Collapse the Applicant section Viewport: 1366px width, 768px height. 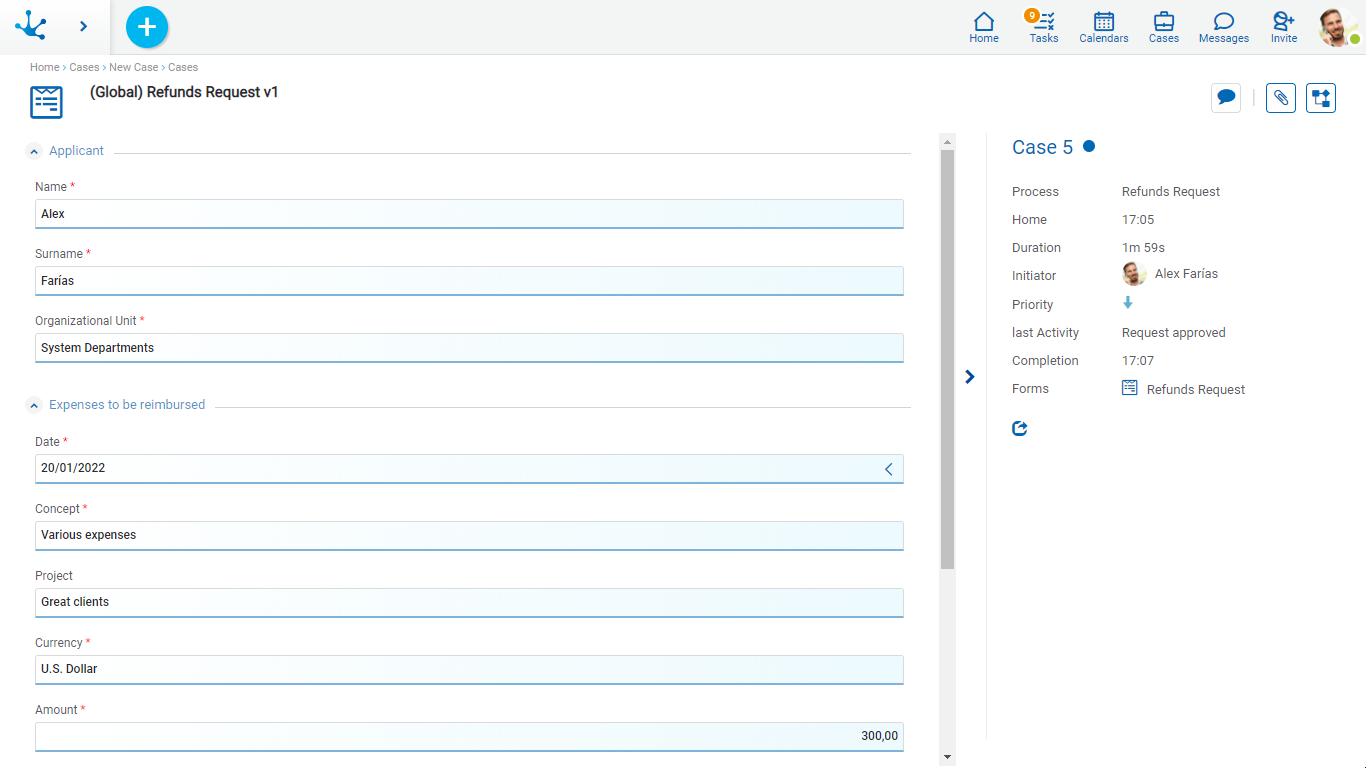[x=34, y=152]
